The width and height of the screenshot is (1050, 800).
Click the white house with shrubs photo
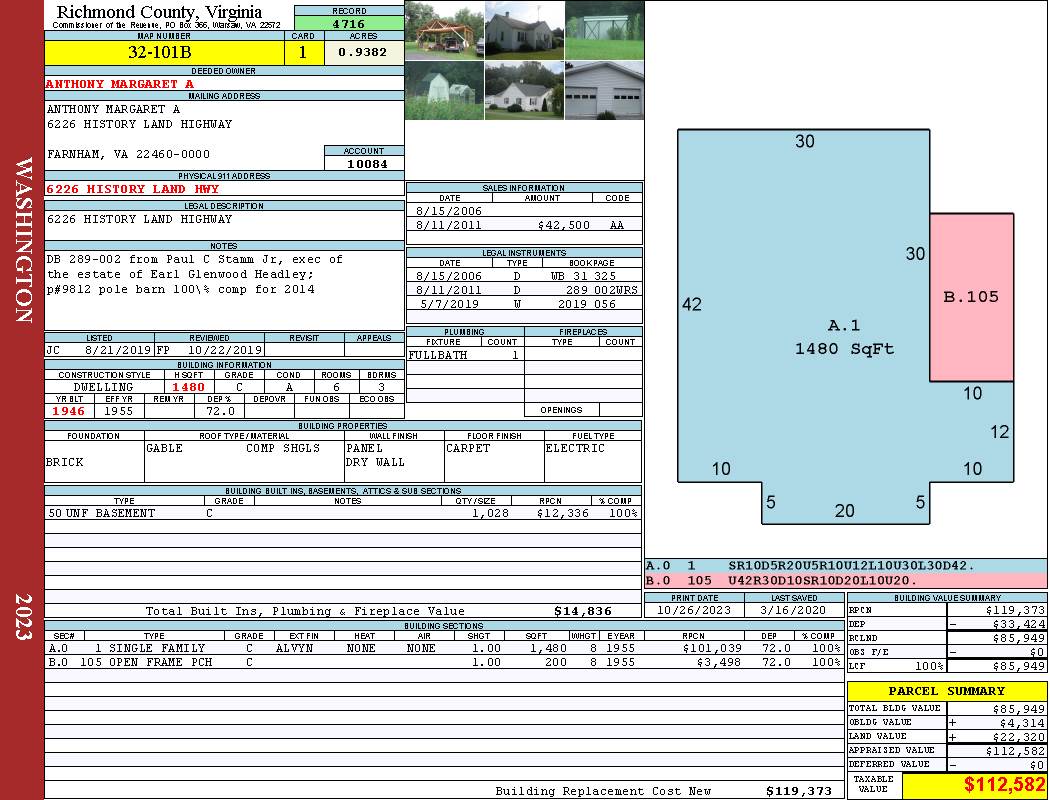[x=524, y=90]
